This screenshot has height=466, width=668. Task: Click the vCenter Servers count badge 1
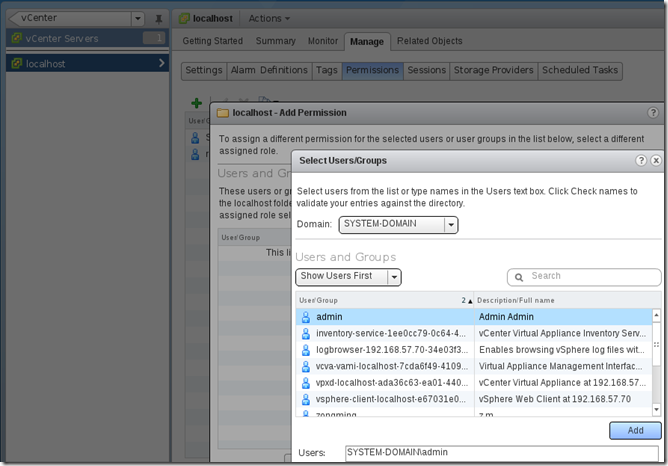[154, 38]
